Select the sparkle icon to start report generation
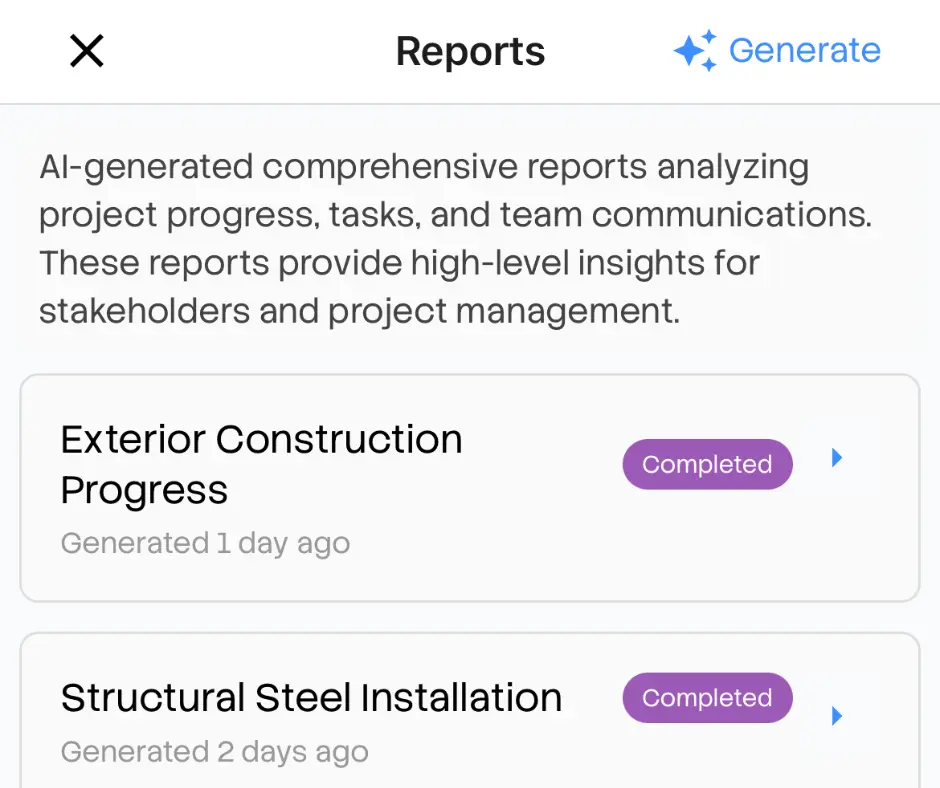Screen dimensions: 940x788 click(697, 50)
